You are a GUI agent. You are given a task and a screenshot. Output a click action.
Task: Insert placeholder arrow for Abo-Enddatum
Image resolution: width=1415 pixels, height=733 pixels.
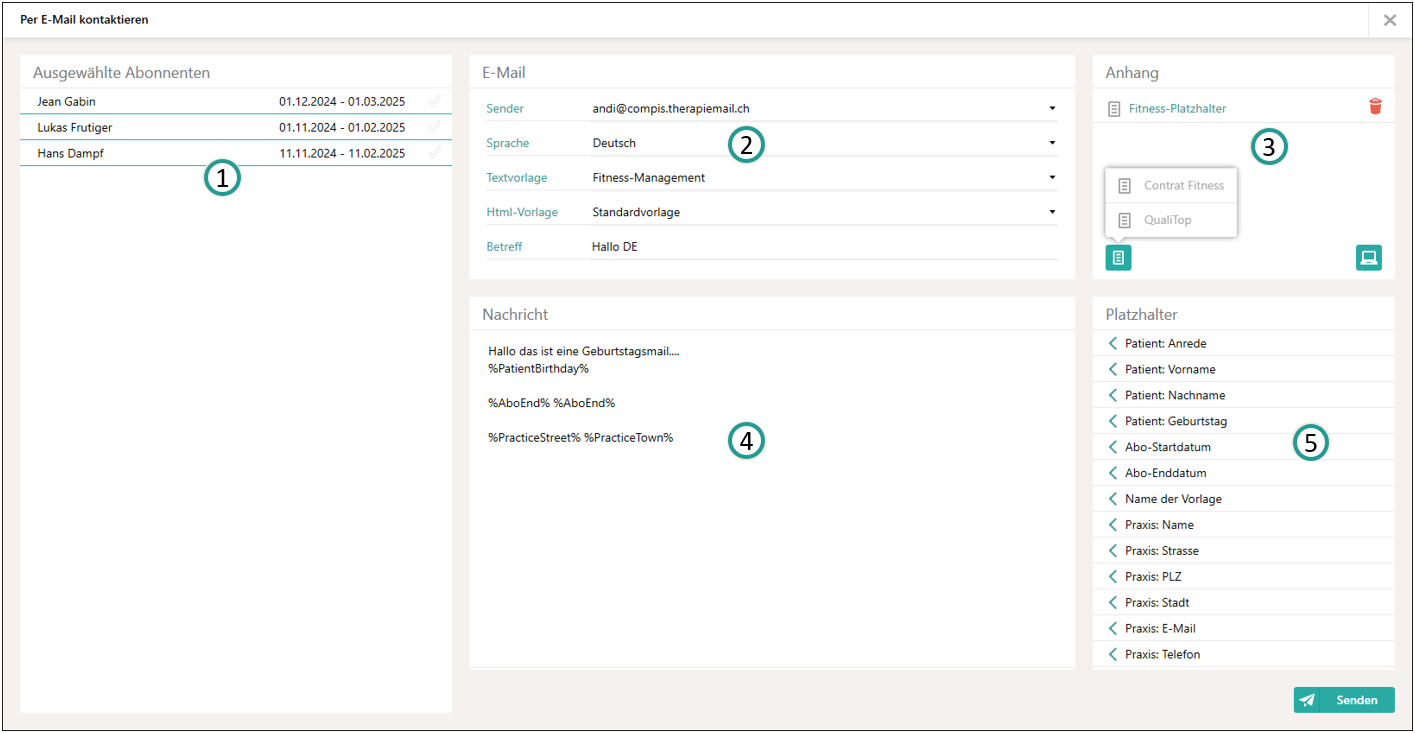click(x=1113, y=473)
